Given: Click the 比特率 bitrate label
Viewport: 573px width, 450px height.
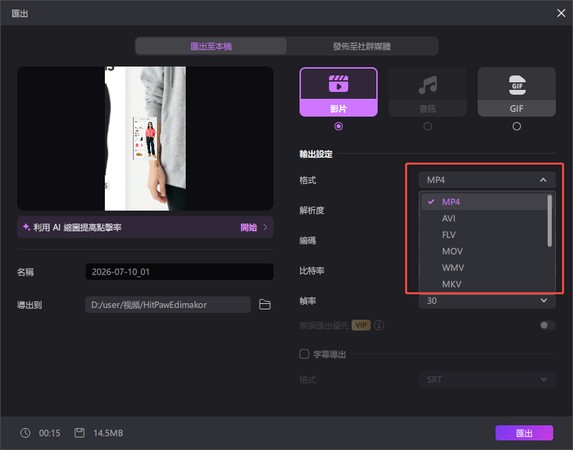Looking at the screenshot, I should click(x=312, y=271).
